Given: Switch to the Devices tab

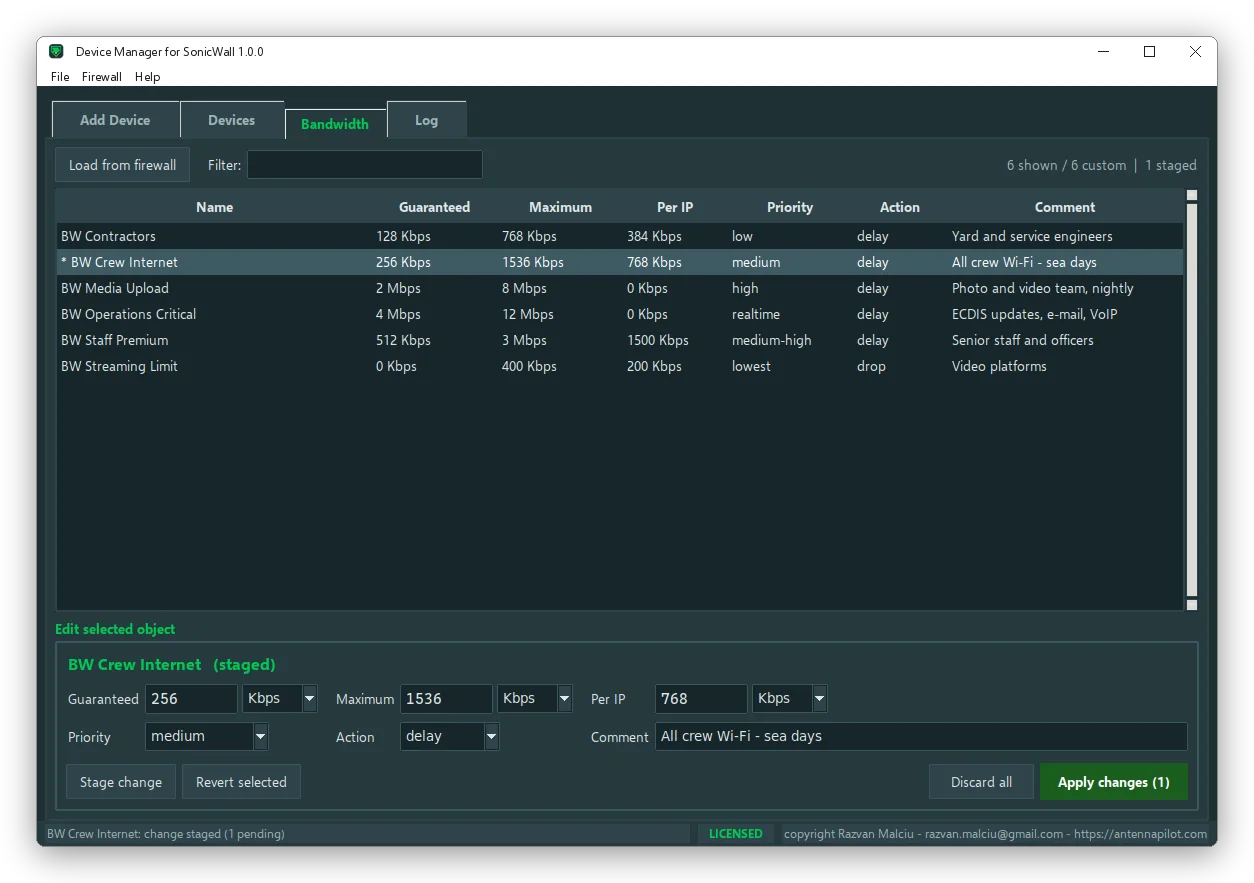Looking at the screenshot, I should tap(232, 120).
